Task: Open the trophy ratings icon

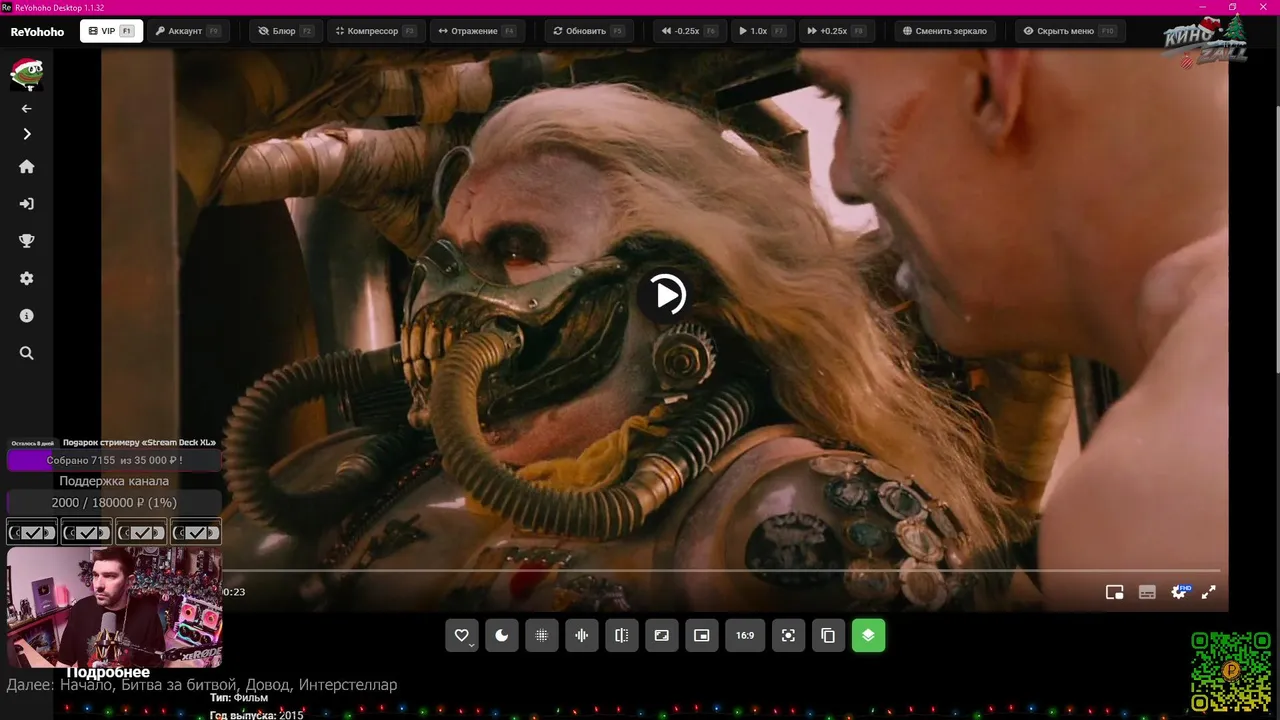Action: pos(27,241)
